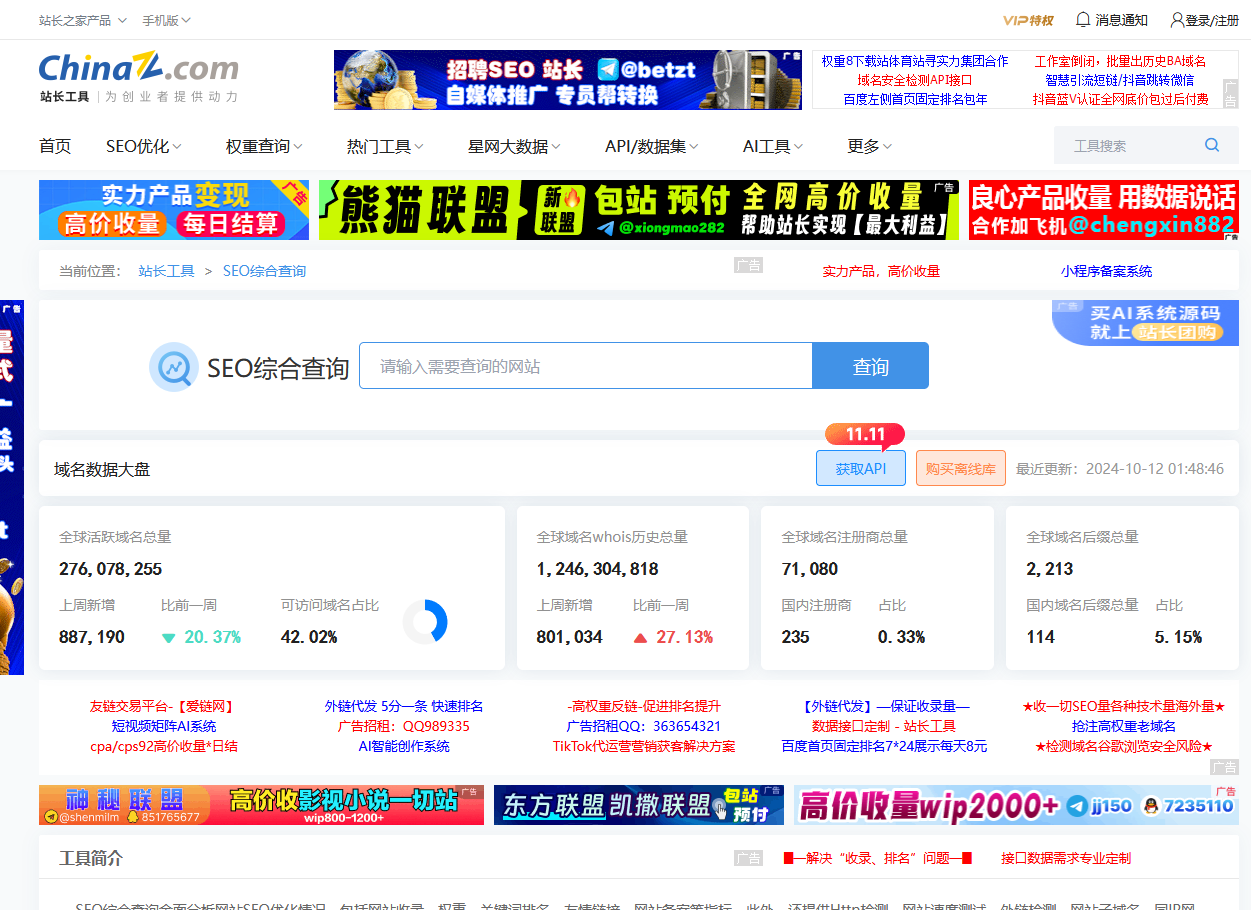1251x910 pixels.
Task: Click the red up arrow beside 27.13%
Action: [641, 638]
